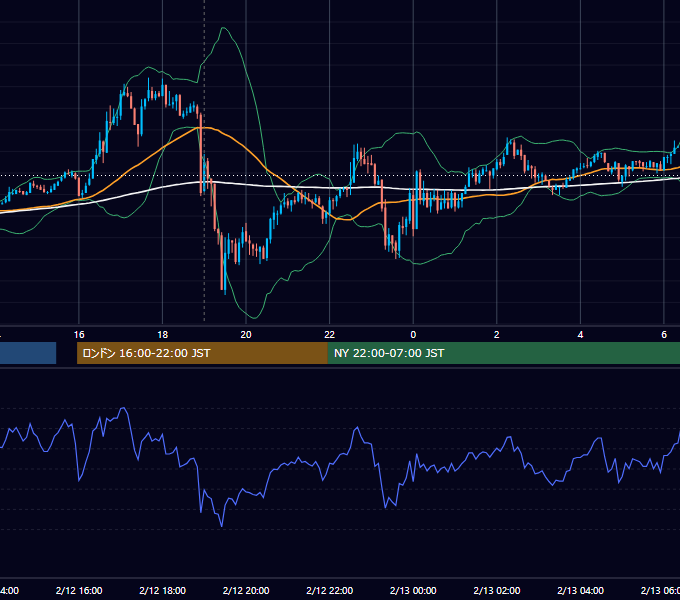Image resolution: width=680 pixels, height=600 pixels.
Task: Click the 20 hour label on price chart axis
Action: (x=246, y=335)
